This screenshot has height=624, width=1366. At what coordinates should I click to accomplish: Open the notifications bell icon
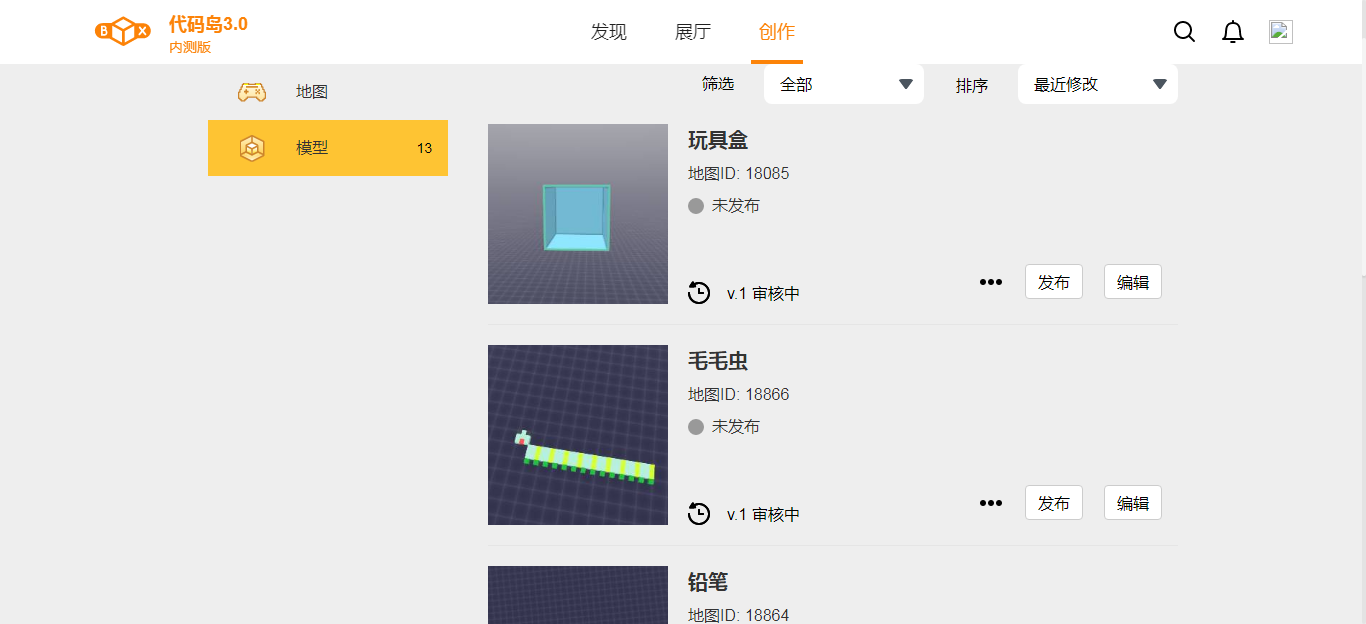1233,32
